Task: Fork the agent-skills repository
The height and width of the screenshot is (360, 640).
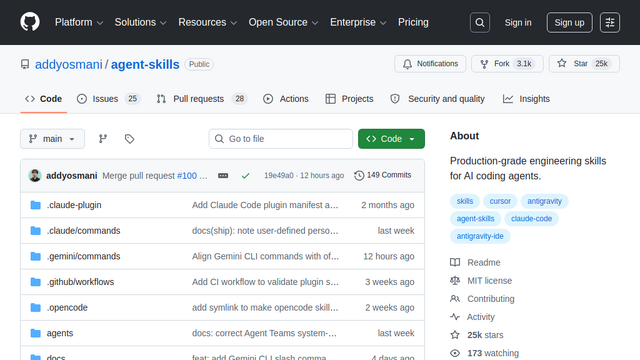Action: click(507, 64)
